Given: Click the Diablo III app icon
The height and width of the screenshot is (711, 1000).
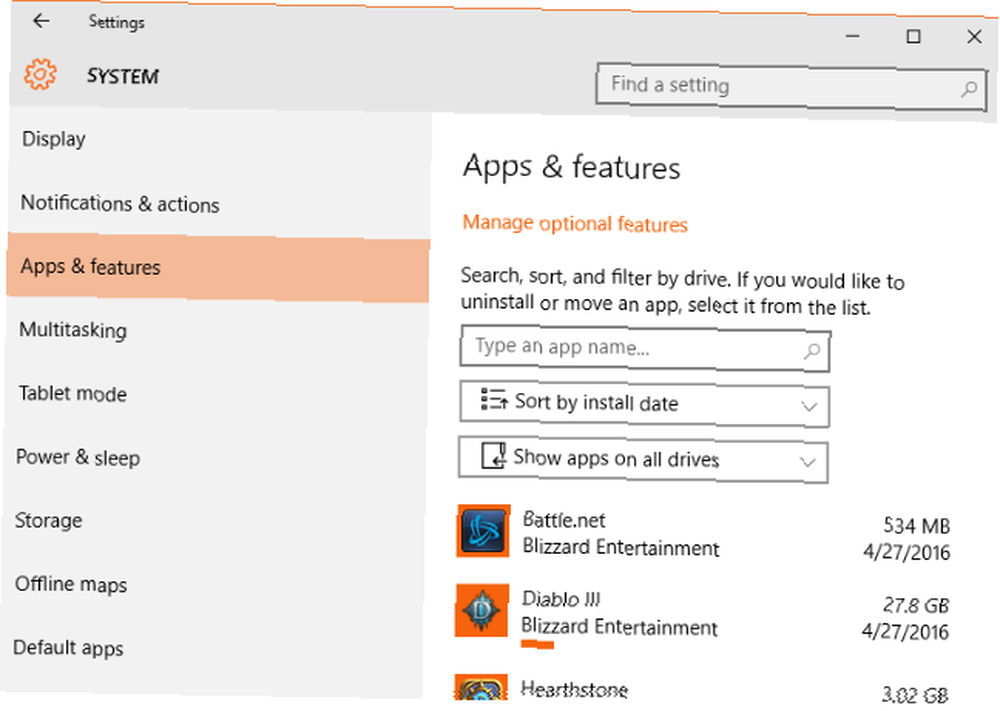Looking at the screenshot, I should click(x=482, y=610).
